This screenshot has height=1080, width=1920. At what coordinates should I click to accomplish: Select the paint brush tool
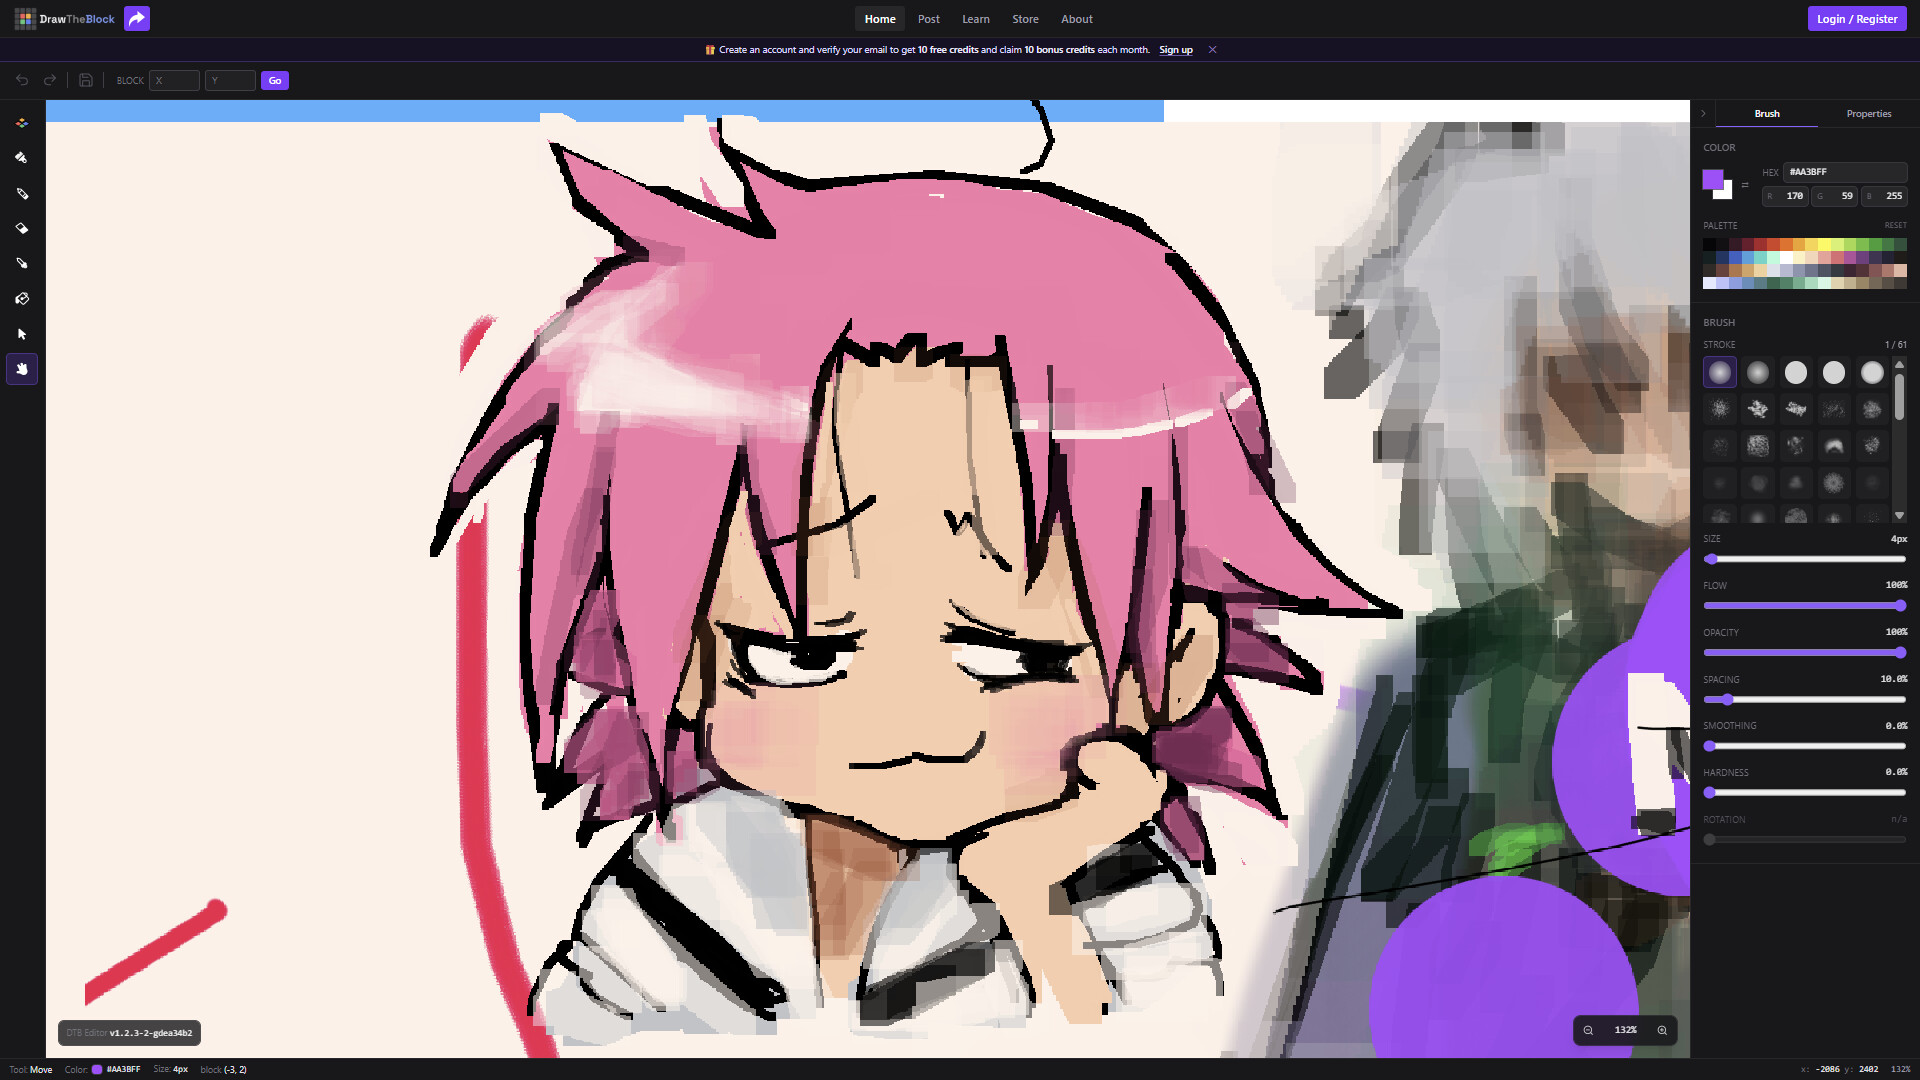click(21, 158)
